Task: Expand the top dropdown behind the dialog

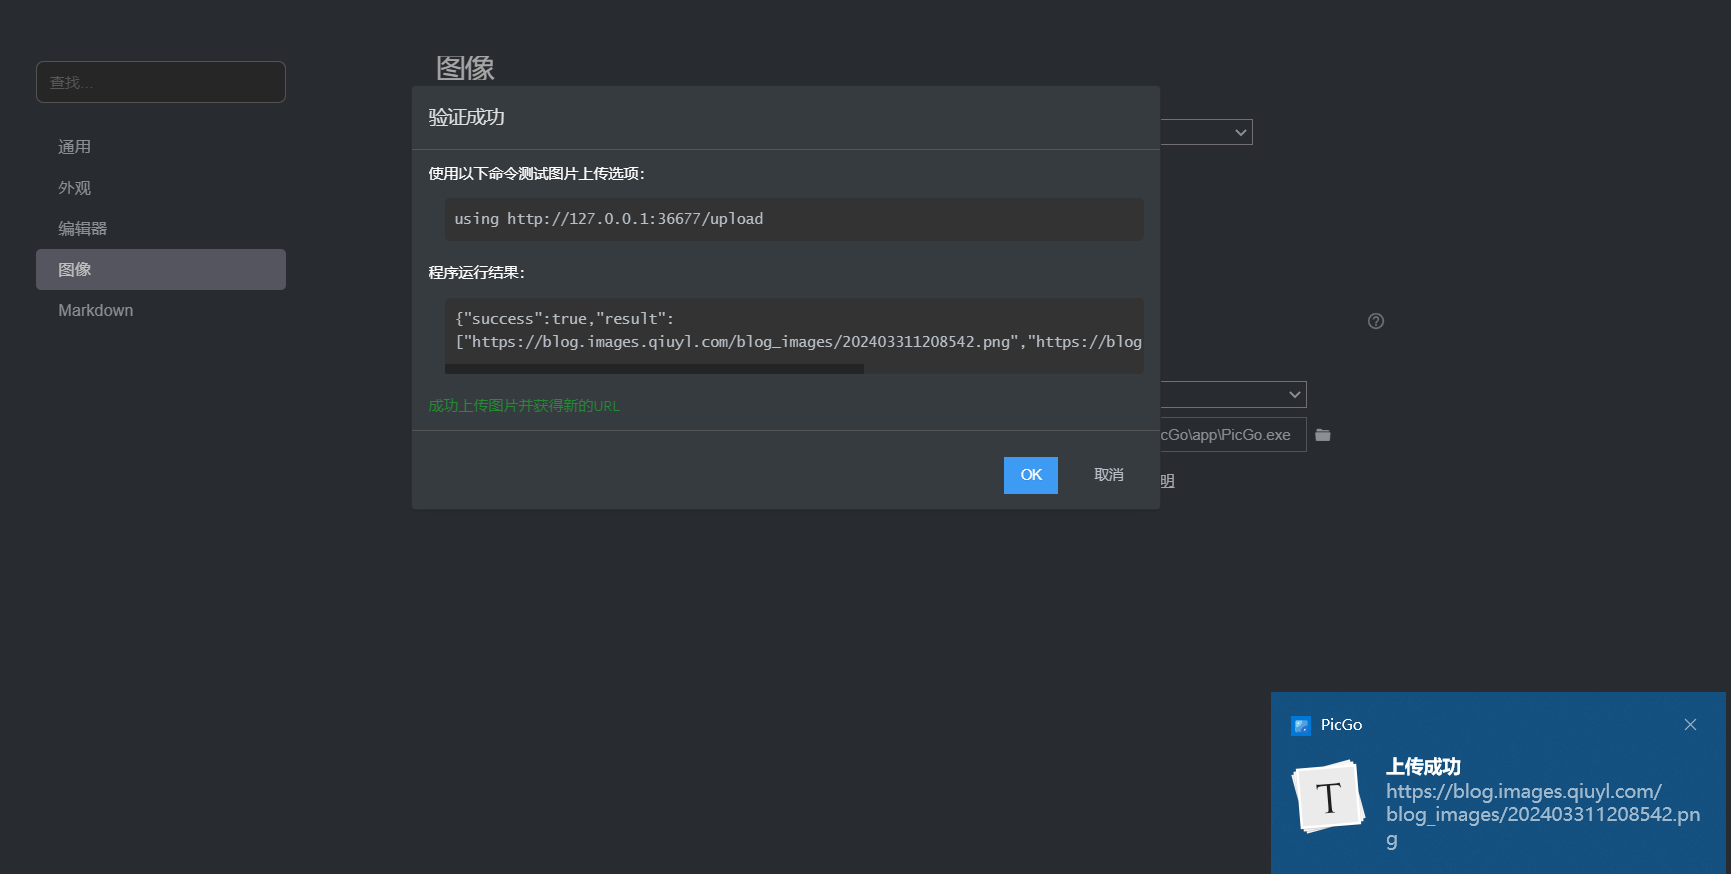Action: 1207,132
